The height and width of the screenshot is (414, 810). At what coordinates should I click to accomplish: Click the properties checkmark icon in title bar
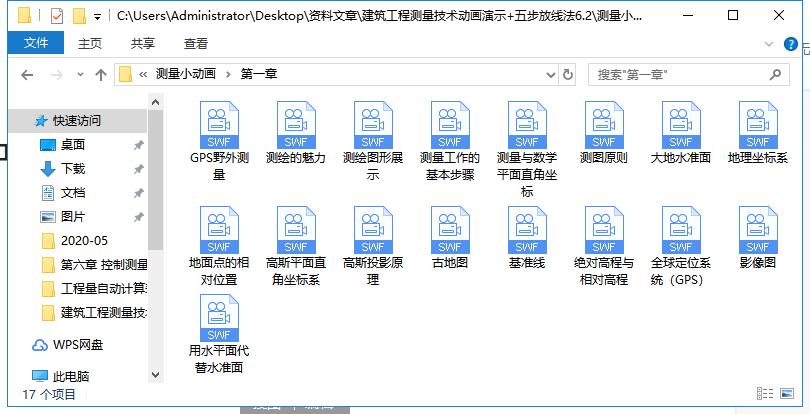[56, 16]
